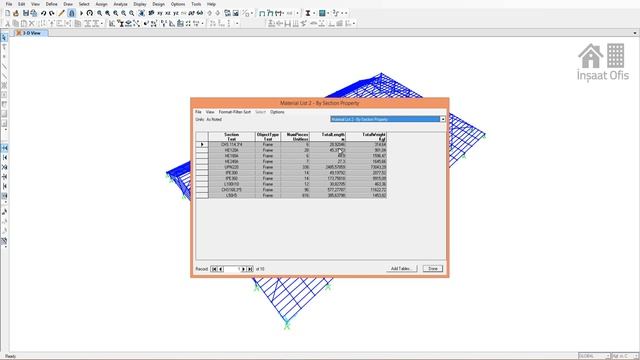Click the Save model icon
The height and width of the screenshot is (360, 640).
[x=26, y=13]
